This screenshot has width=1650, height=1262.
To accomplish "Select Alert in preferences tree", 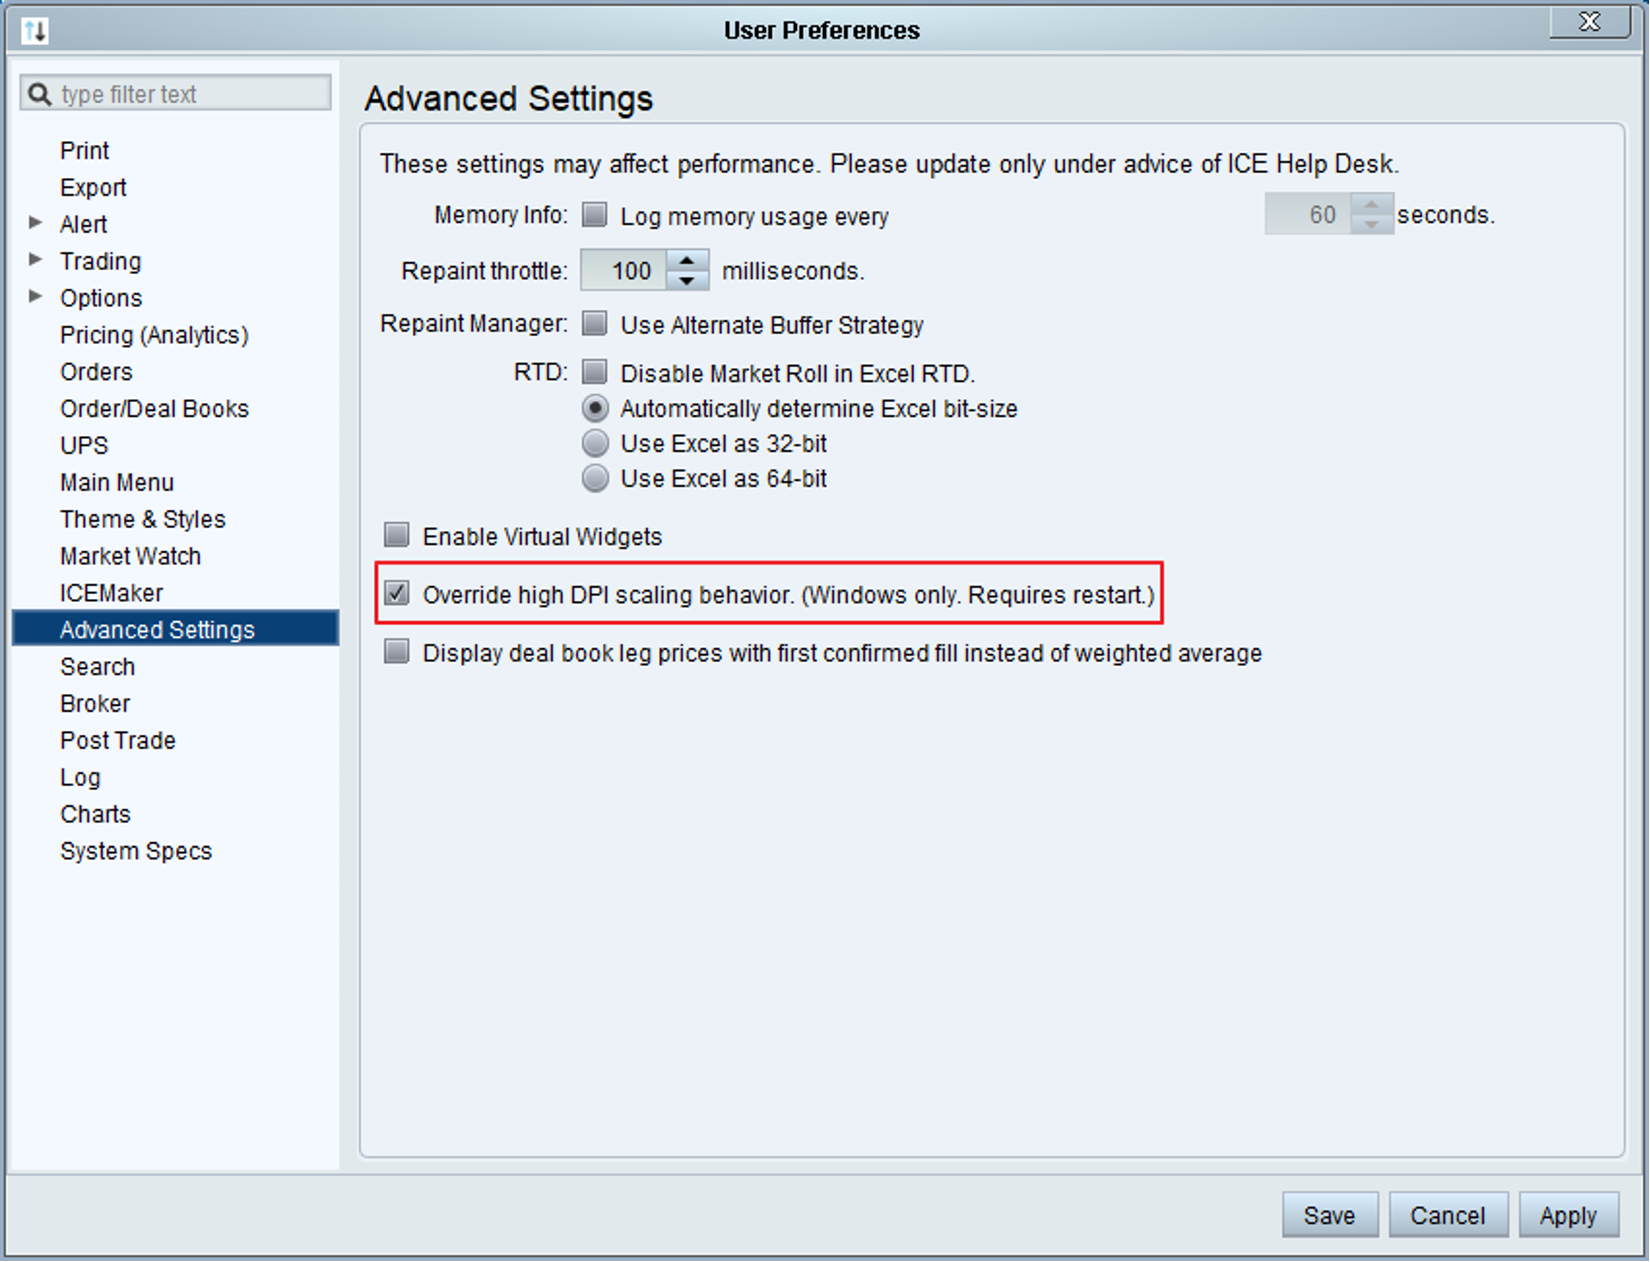I will coord(83,225).
